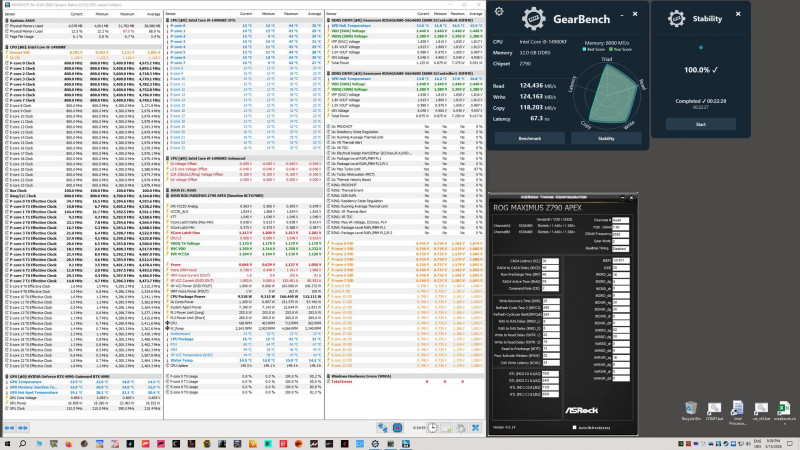The height and width of the screenshot is (450, 800).
Task: Click Refresh Cycle Time 2 (tRFC2) field
Action: [x=551, y=308]
